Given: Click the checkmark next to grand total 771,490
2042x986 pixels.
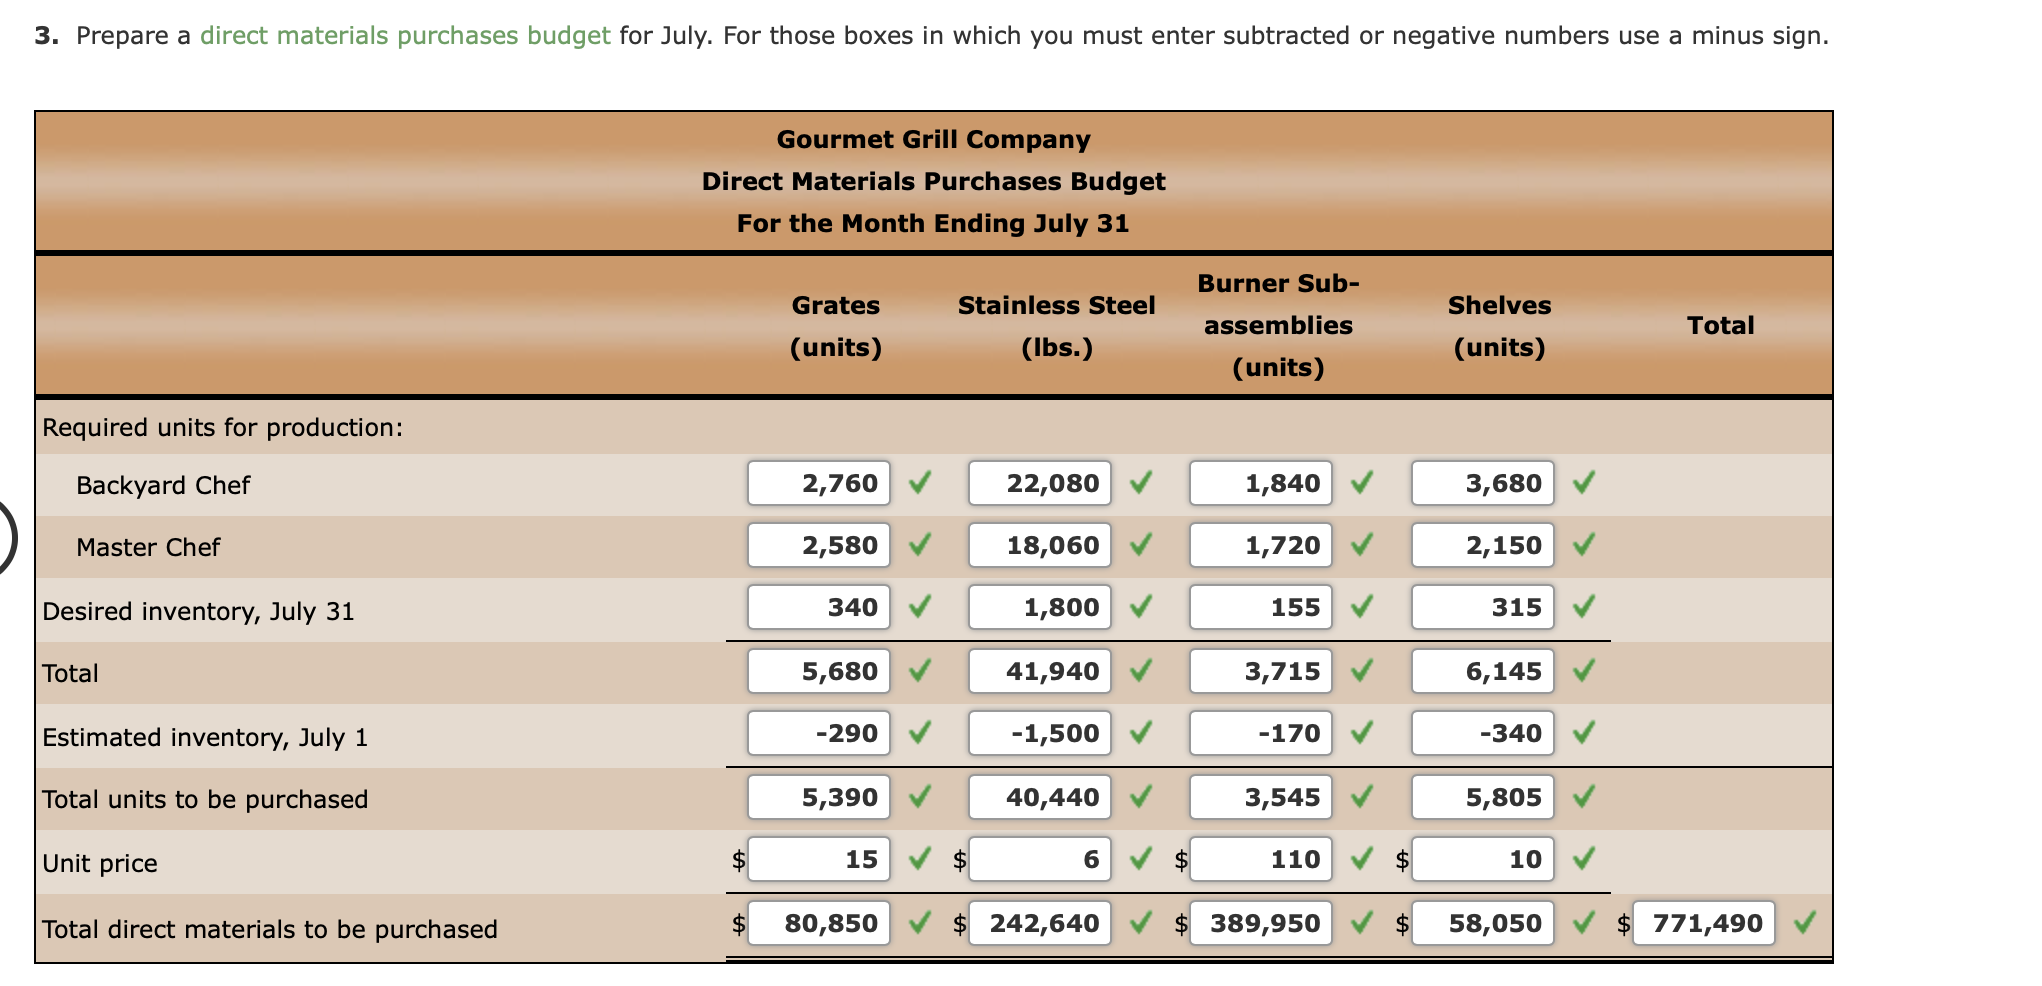Looking at the screenshot, I should 1806,923.
